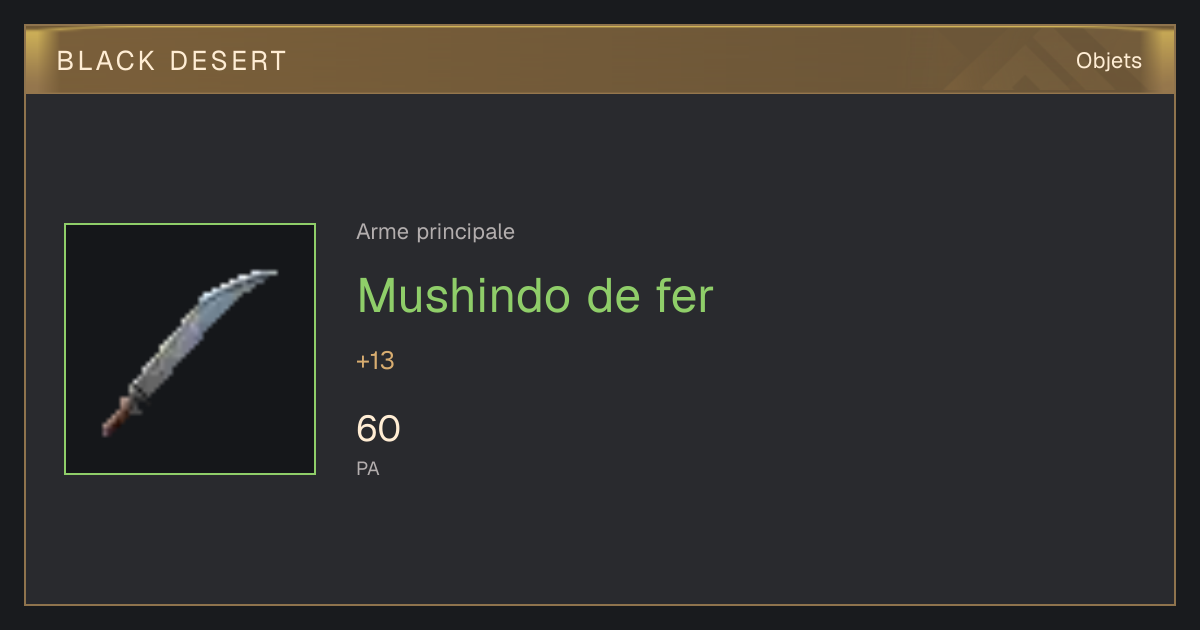Viewport: 1200px width, 630px height.
Task: Click the word fer in the item title
Action: (685, 295)
